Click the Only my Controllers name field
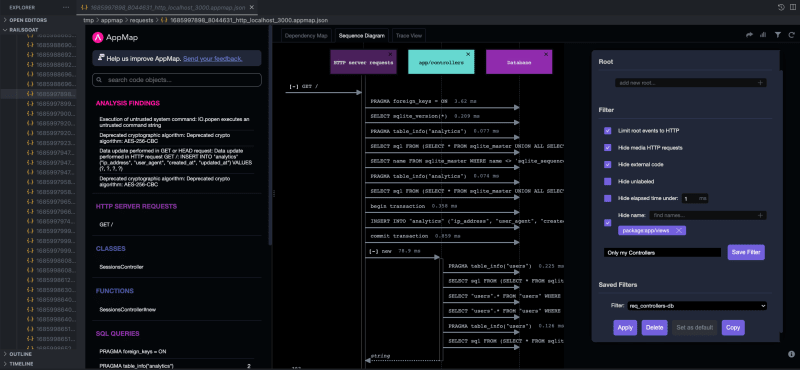Screen dimensions: 800x370 pos(662,253)
